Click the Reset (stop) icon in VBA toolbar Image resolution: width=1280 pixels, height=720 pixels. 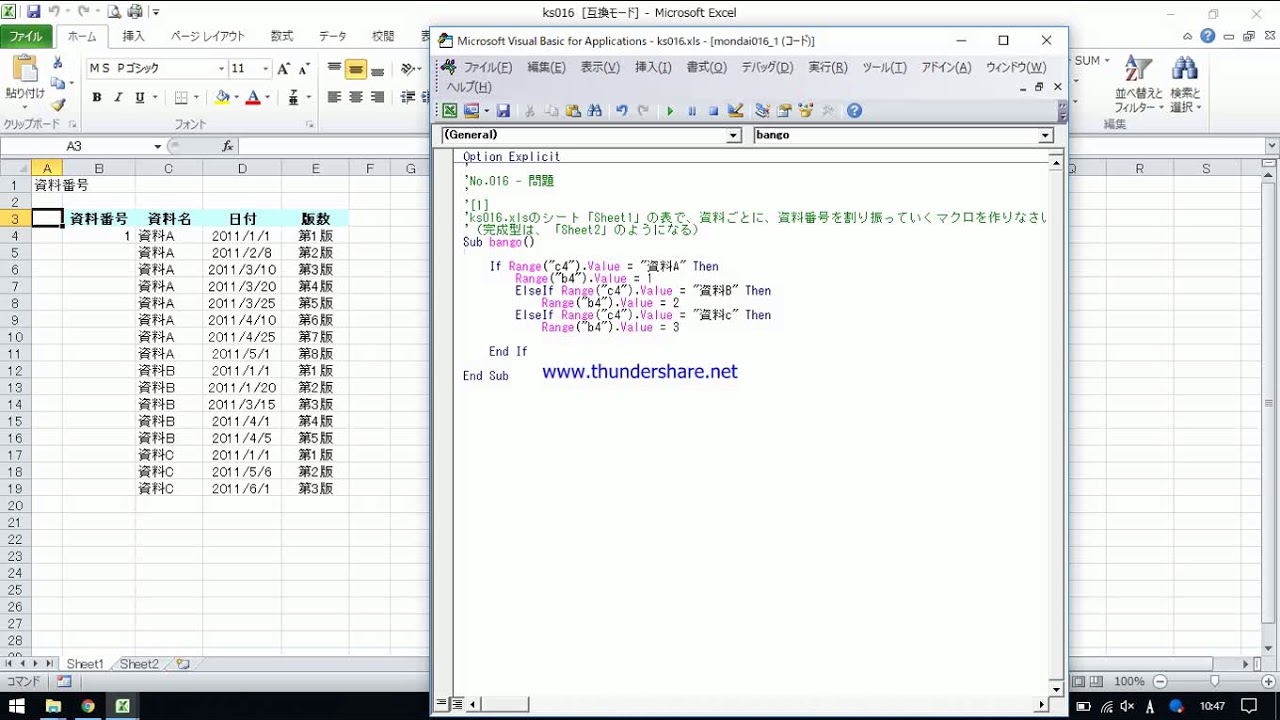tap(713, 111)
